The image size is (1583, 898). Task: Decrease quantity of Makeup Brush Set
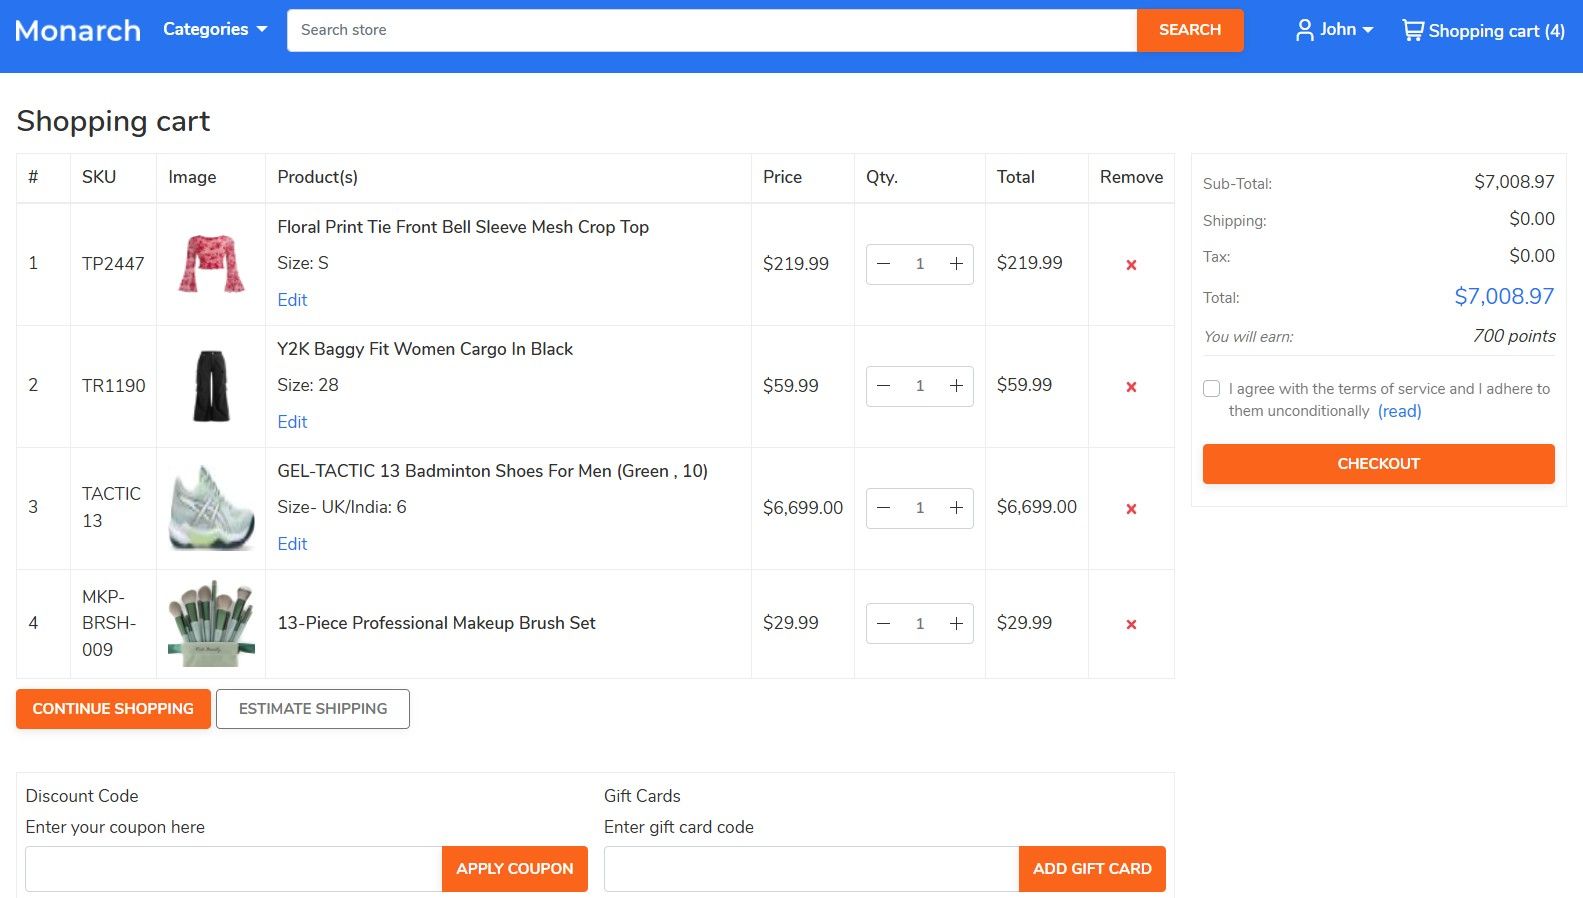883,623
